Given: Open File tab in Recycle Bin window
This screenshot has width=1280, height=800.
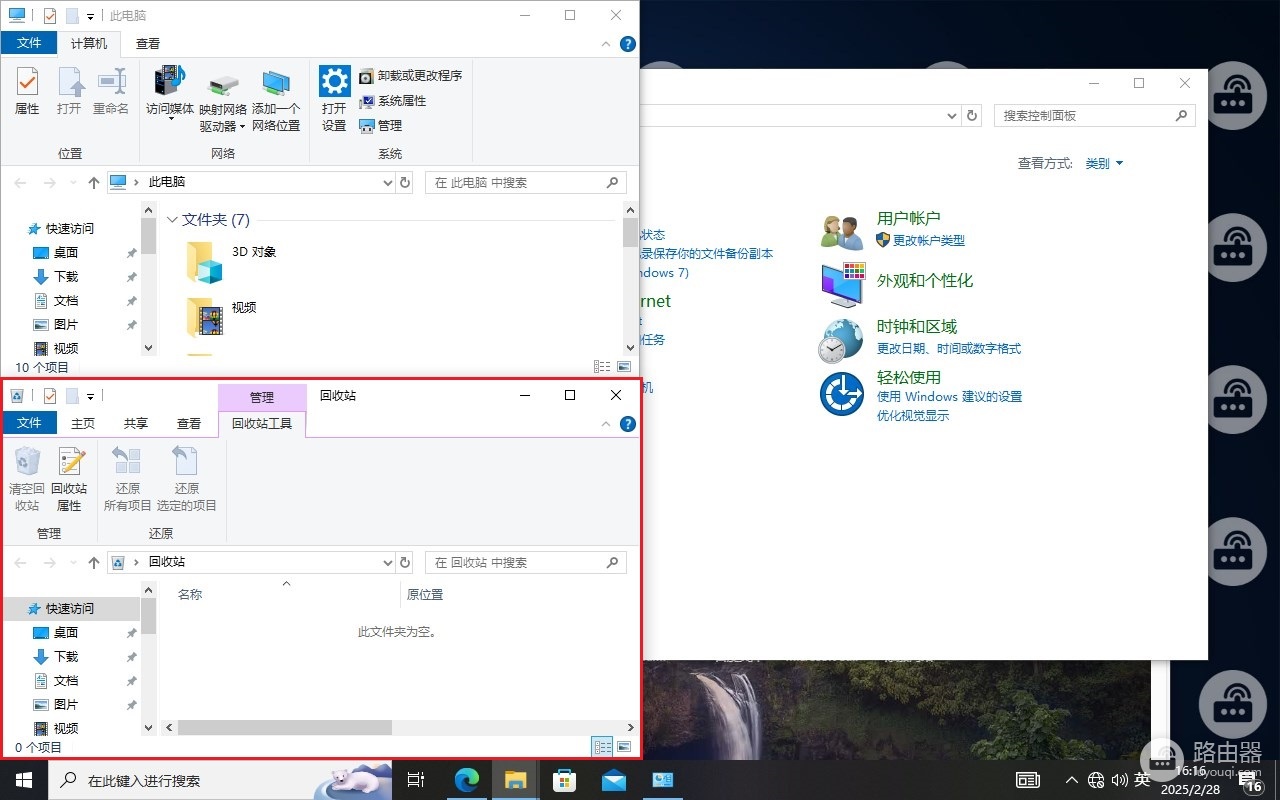Looking at the screenshot, I should (30, 423).
